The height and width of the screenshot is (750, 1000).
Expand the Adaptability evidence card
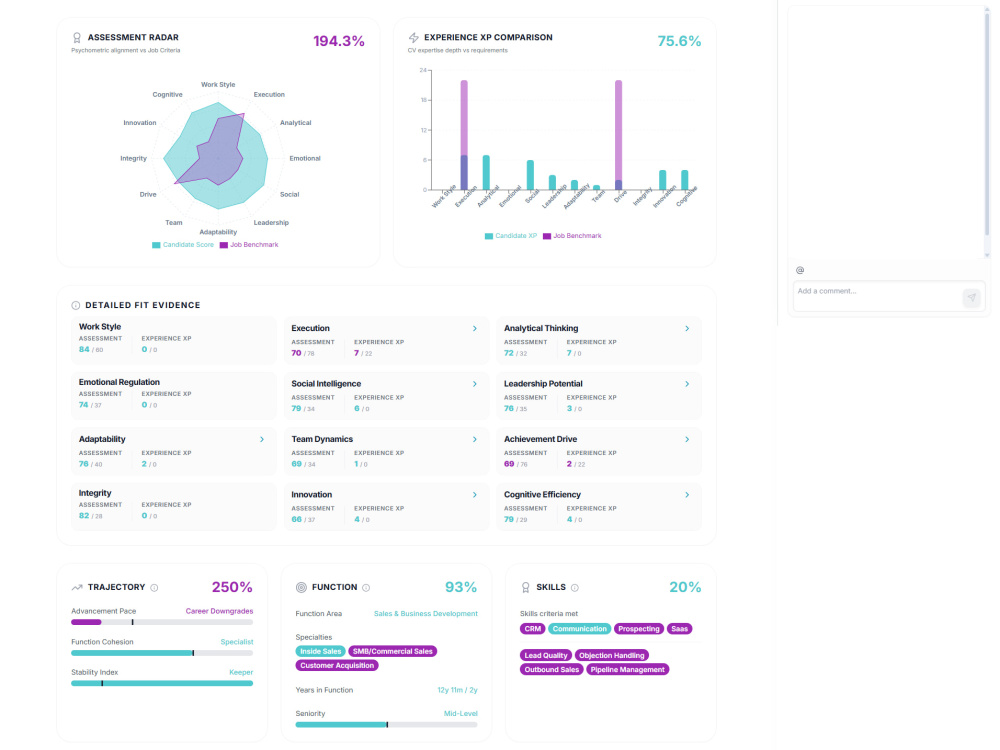pos(262,439)
